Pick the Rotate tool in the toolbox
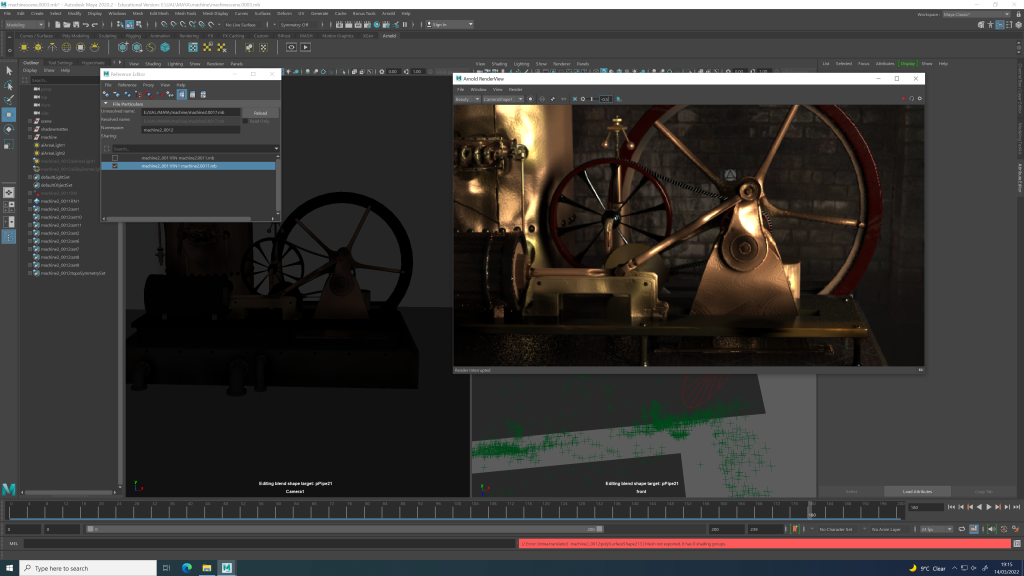This screenshot has width=1024, height=576. pos(8,129)
